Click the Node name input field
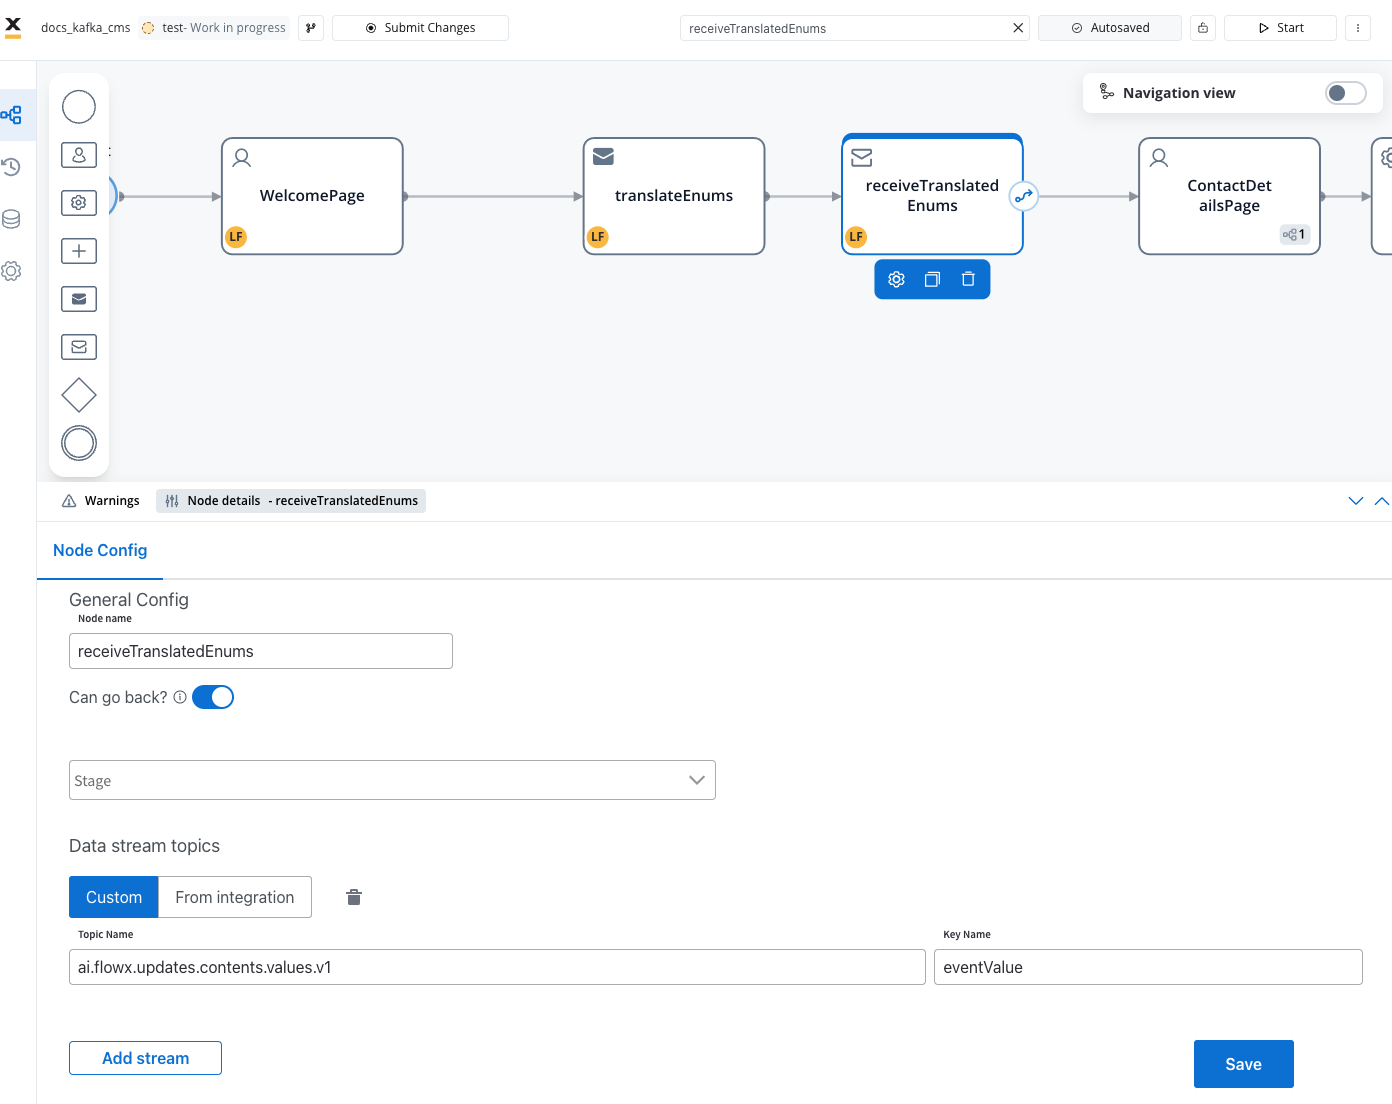Screen dimensions: 1392x1104 tap(261, 651)
